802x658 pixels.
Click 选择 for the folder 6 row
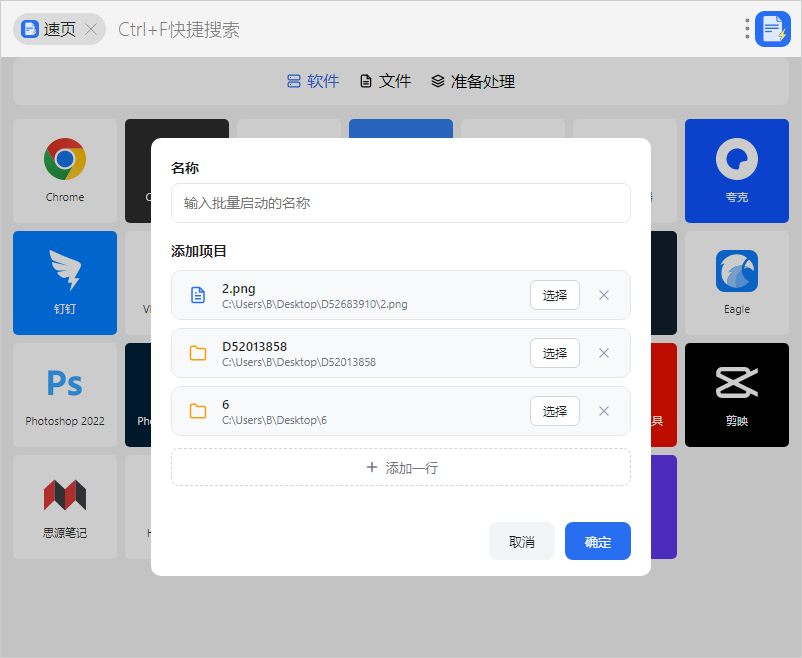(554, 411)
